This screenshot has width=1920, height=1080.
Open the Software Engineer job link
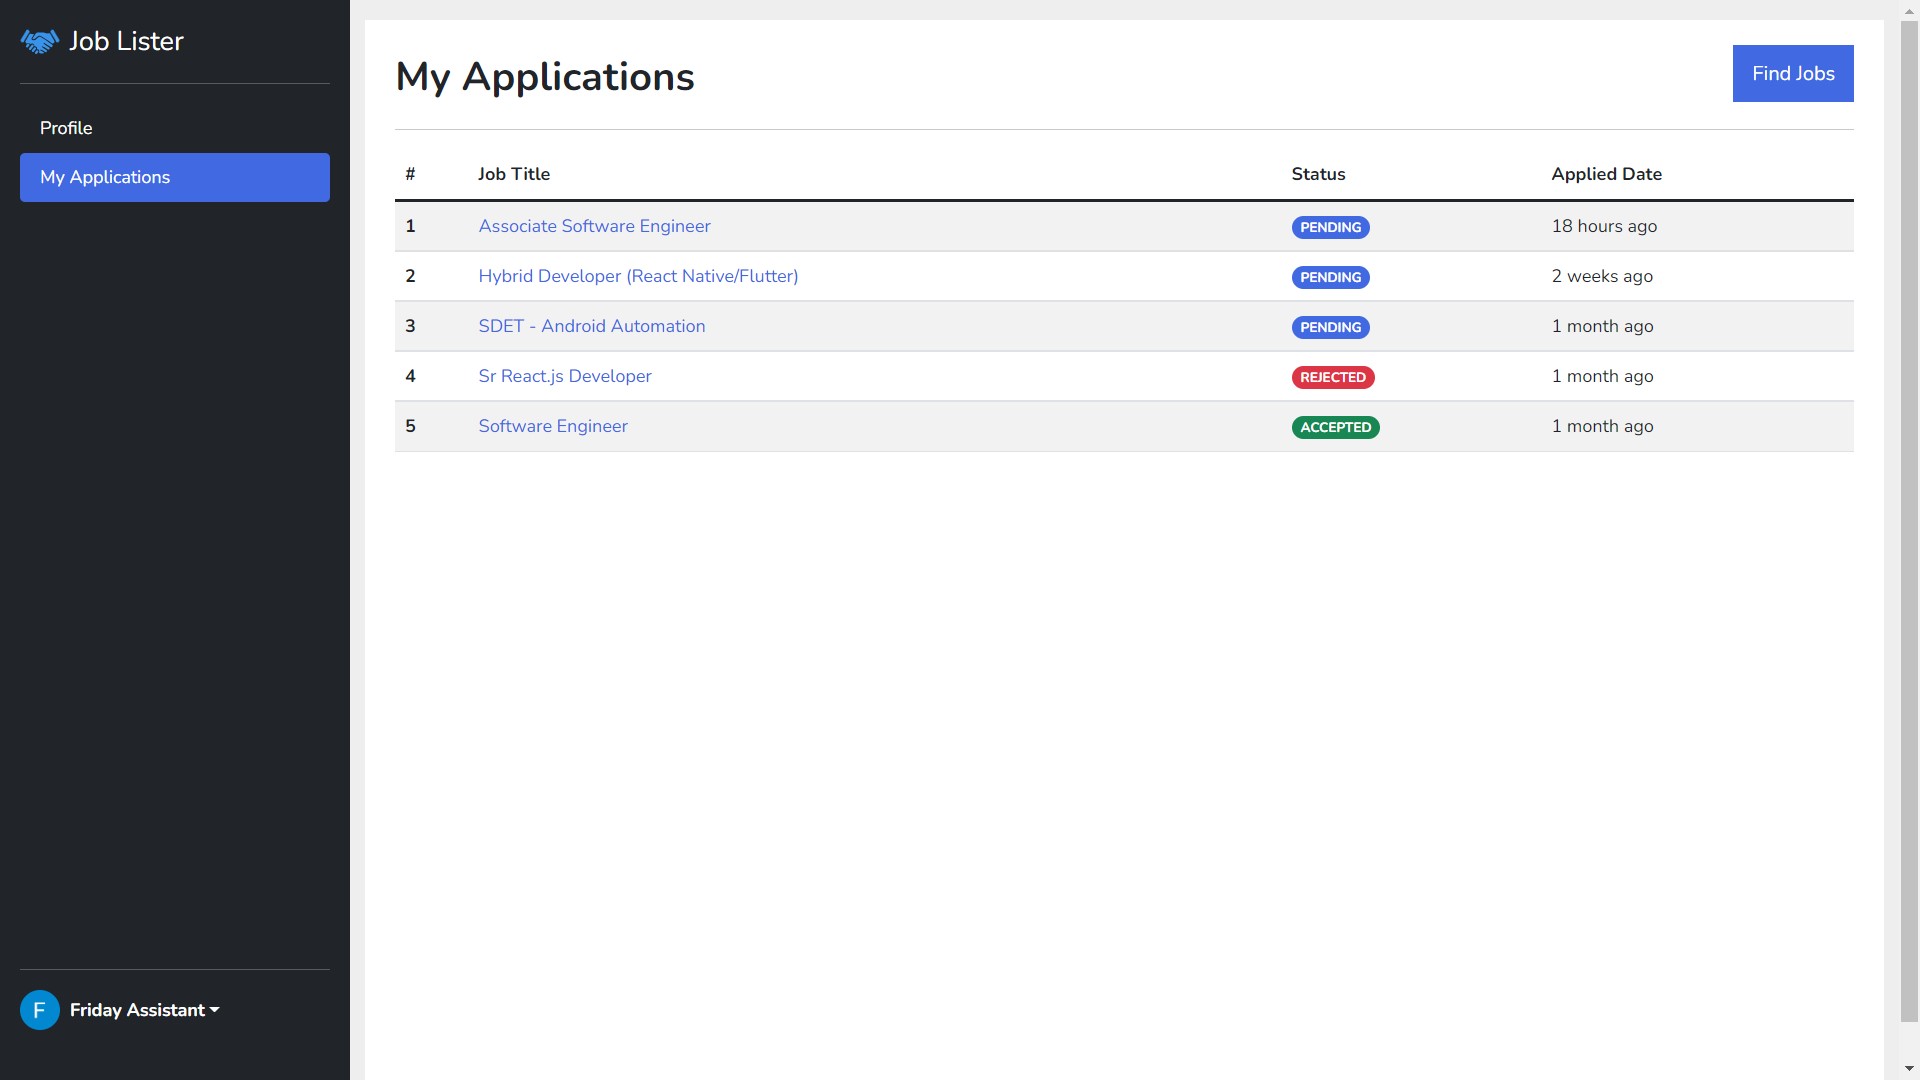(552, 426)
